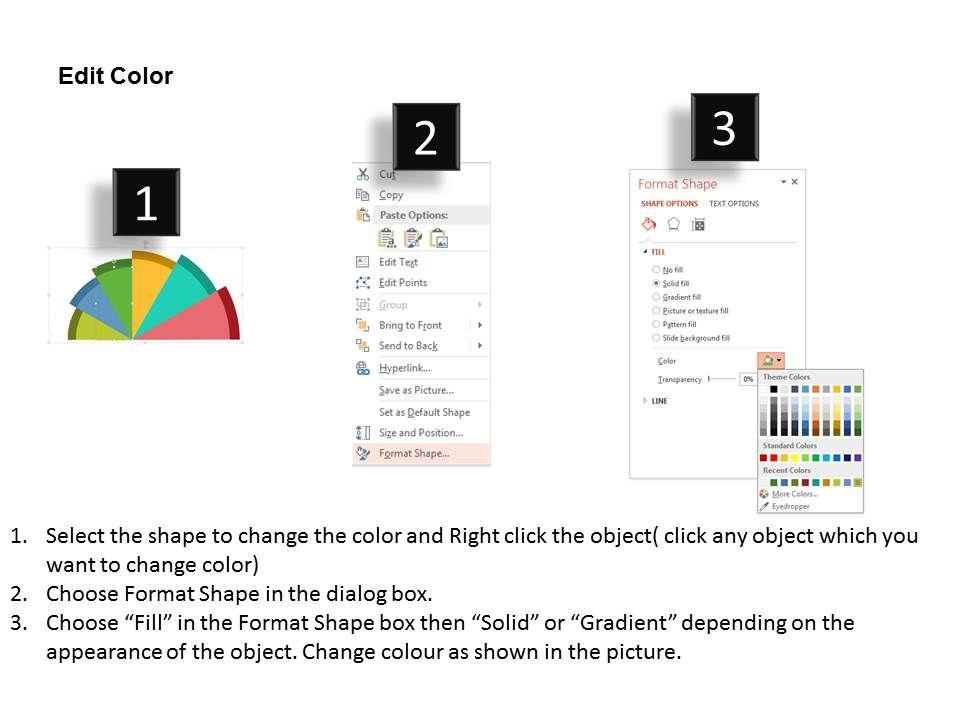Click the Cut scissors icon
Screen dimensions: 960x720
(x=363, y=174)
